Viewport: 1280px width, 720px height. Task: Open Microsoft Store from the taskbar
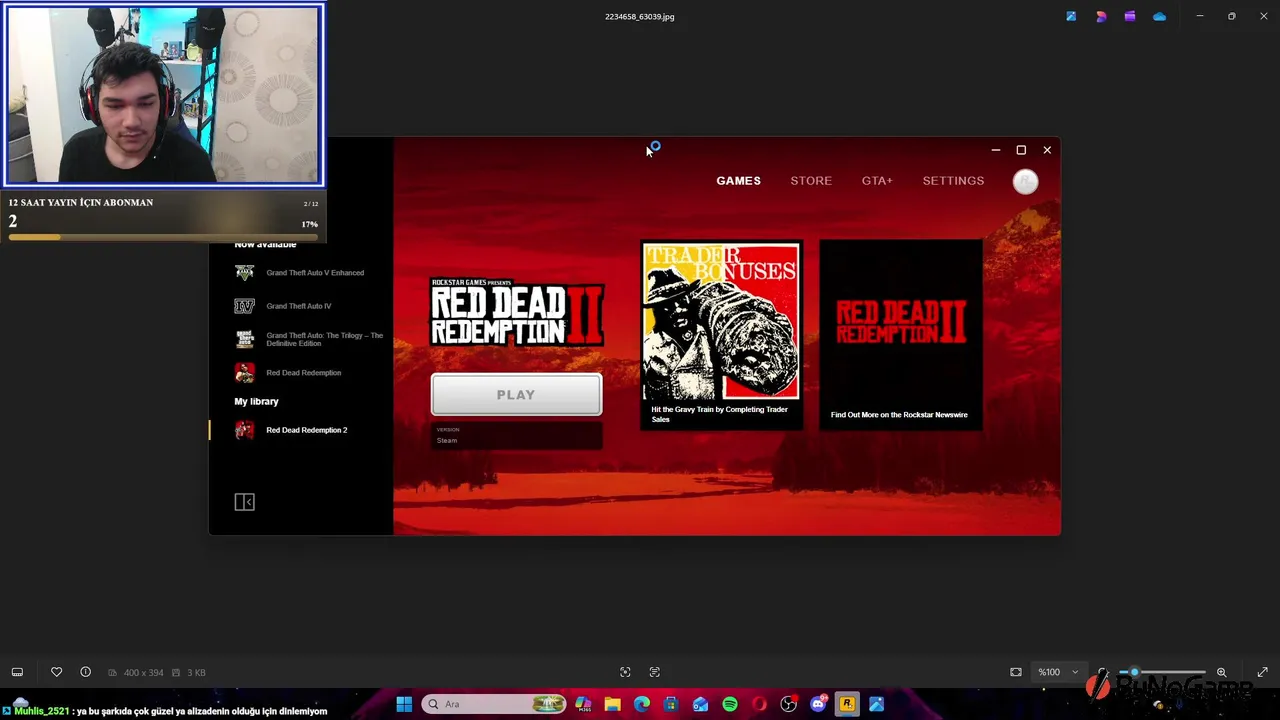tap(671, 704)
